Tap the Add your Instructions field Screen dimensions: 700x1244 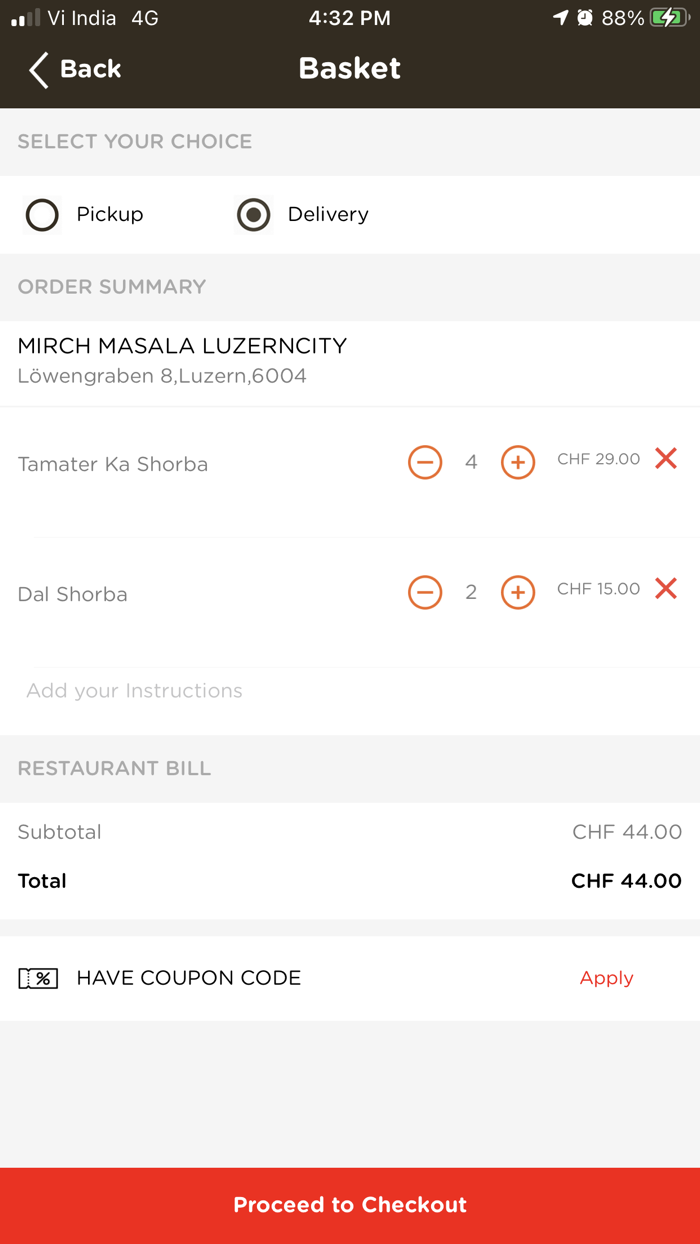tap(134, 690)
